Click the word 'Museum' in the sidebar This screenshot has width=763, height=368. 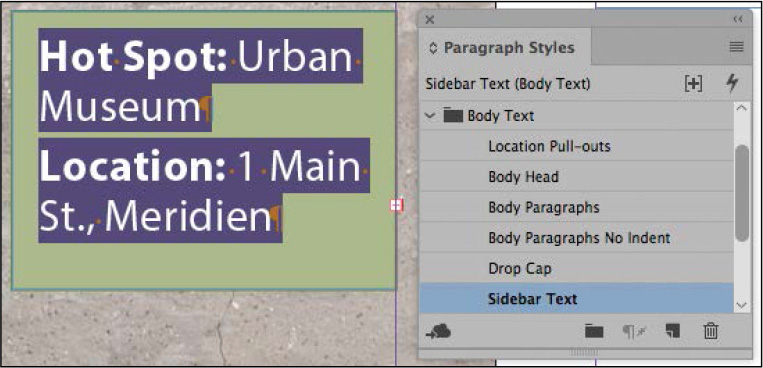click(119, 108)
